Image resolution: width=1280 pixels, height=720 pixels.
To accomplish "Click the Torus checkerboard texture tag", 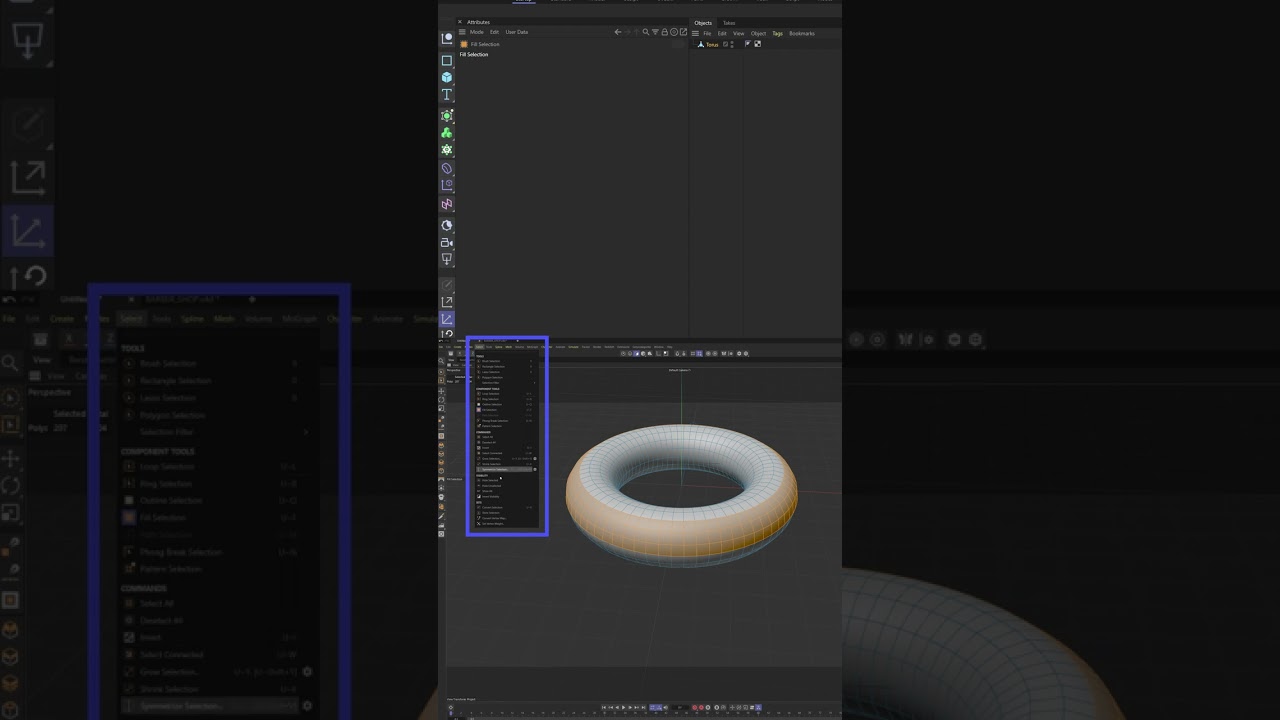I will click(x=757, y=44).
